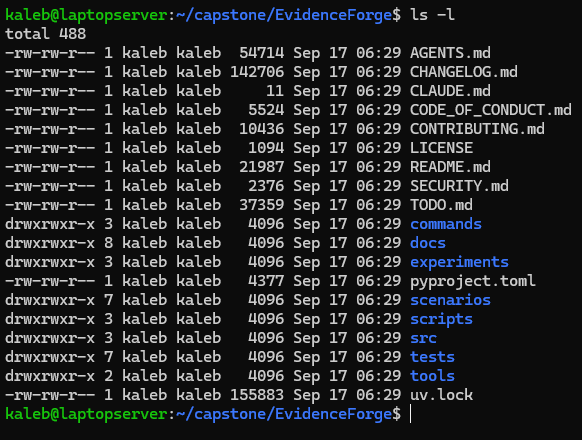
Task: Click the blue scenarios directory name
Action: pos(450,300)
